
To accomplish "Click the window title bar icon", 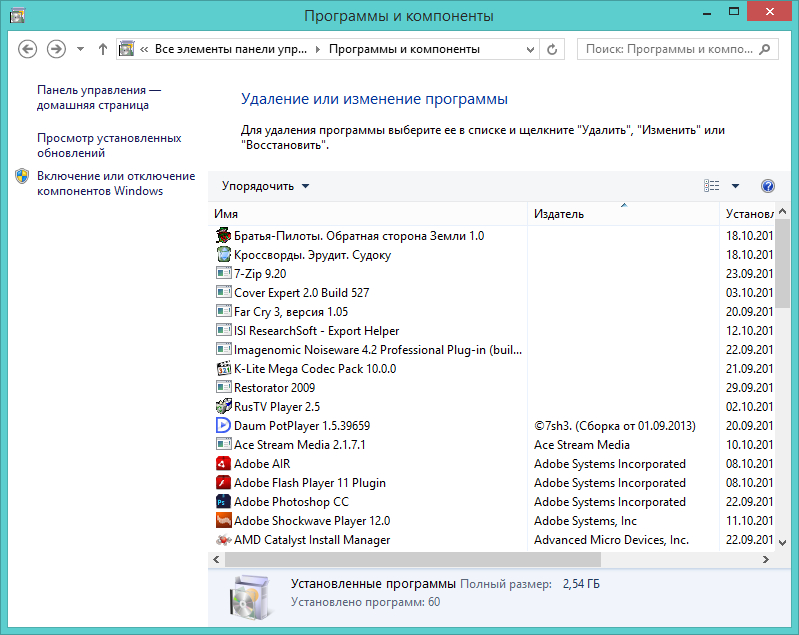I will (17, 16).
